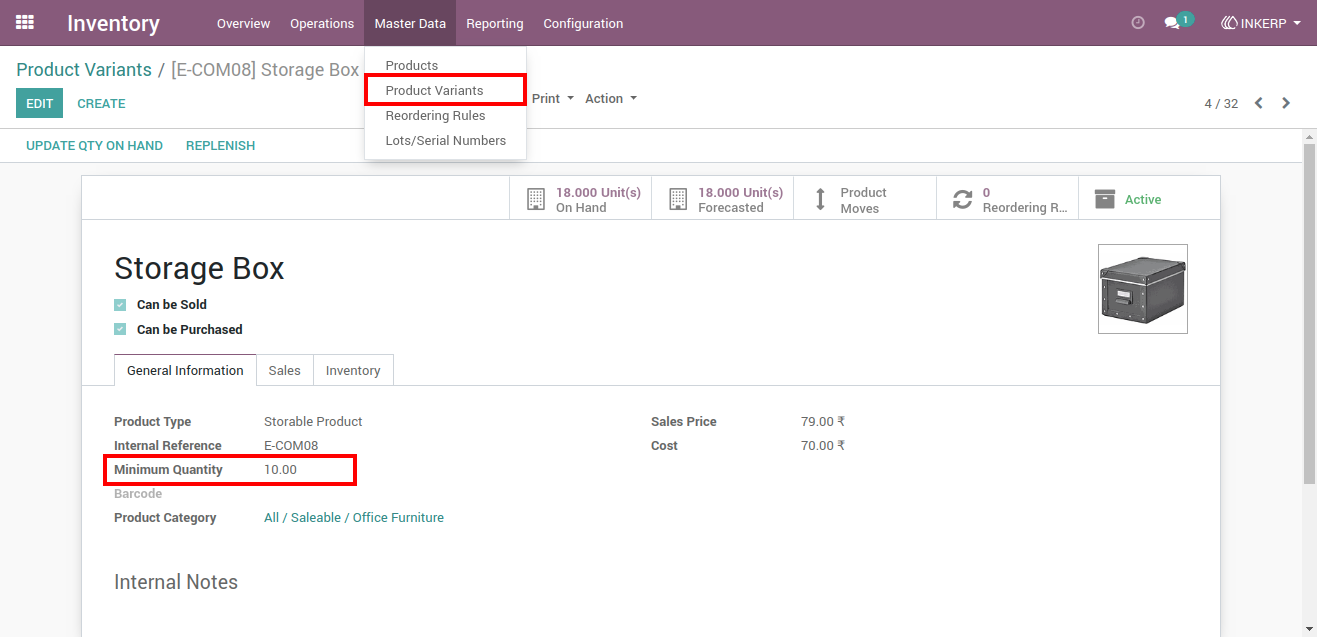The height and width of the screenshot is (637, 1317).
Task: Open the conversations chat bubble icon
Action: tap(1172, 23)
